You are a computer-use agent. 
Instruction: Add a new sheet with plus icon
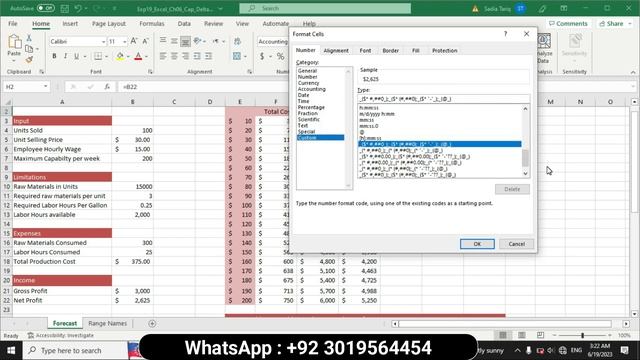[x=152, y=323]
